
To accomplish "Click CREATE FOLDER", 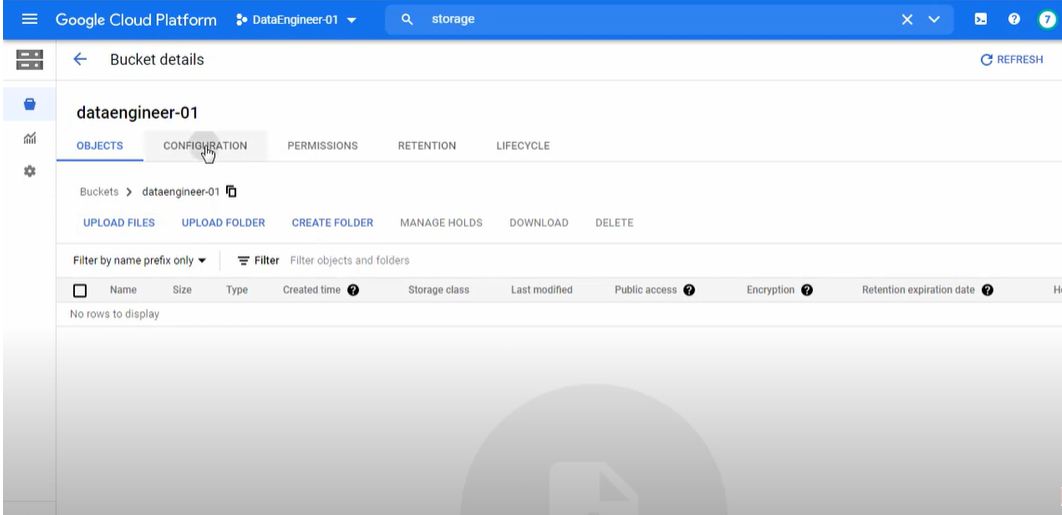I will (333, 223).
